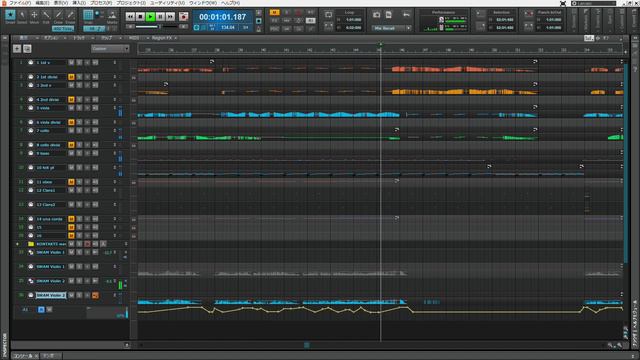Click the 00:01:01.187 time display
The width and height of the screenshot is (640, 360).
pyautogui.click(x=222, y=17)
